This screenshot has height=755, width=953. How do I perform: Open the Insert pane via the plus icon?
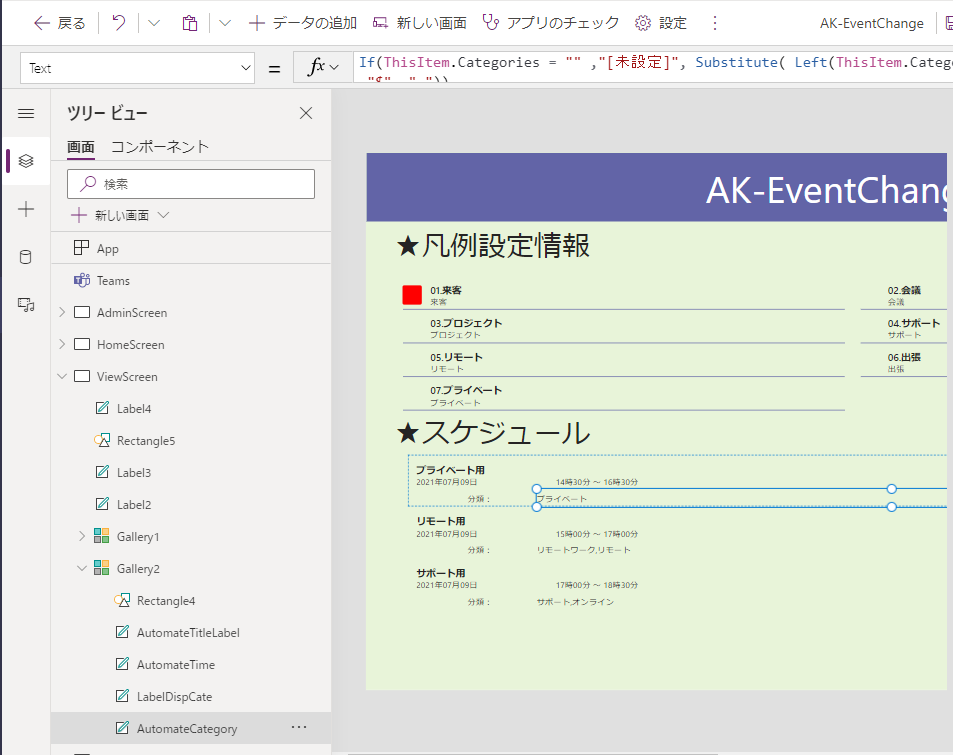click(x=25, y=209)
